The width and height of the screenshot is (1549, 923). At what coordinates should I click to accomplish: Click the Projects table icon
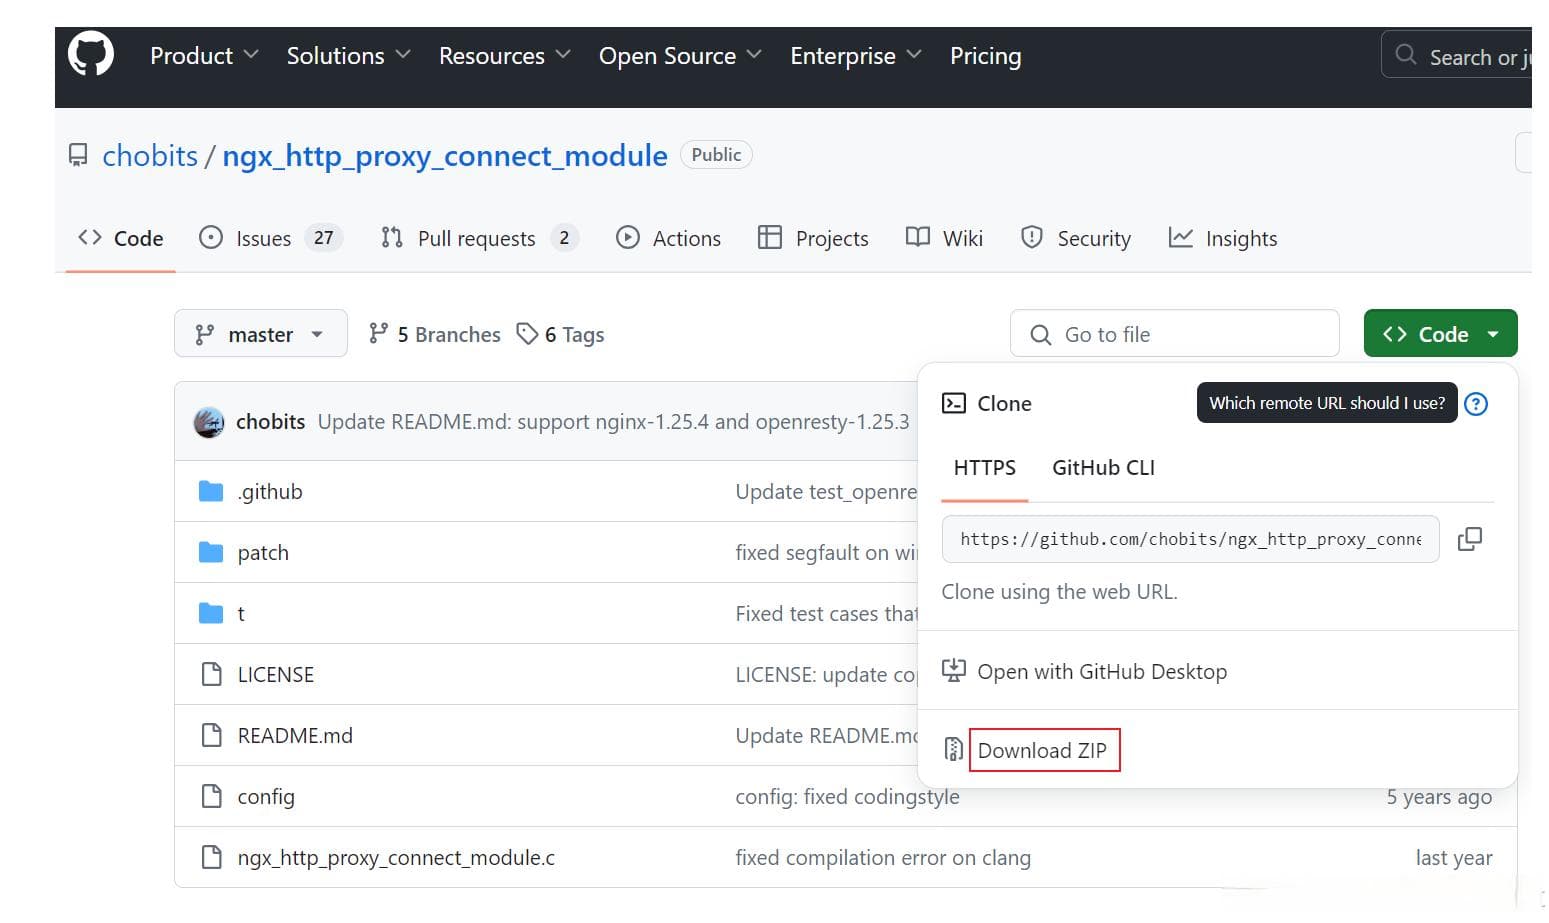[770, 237]
